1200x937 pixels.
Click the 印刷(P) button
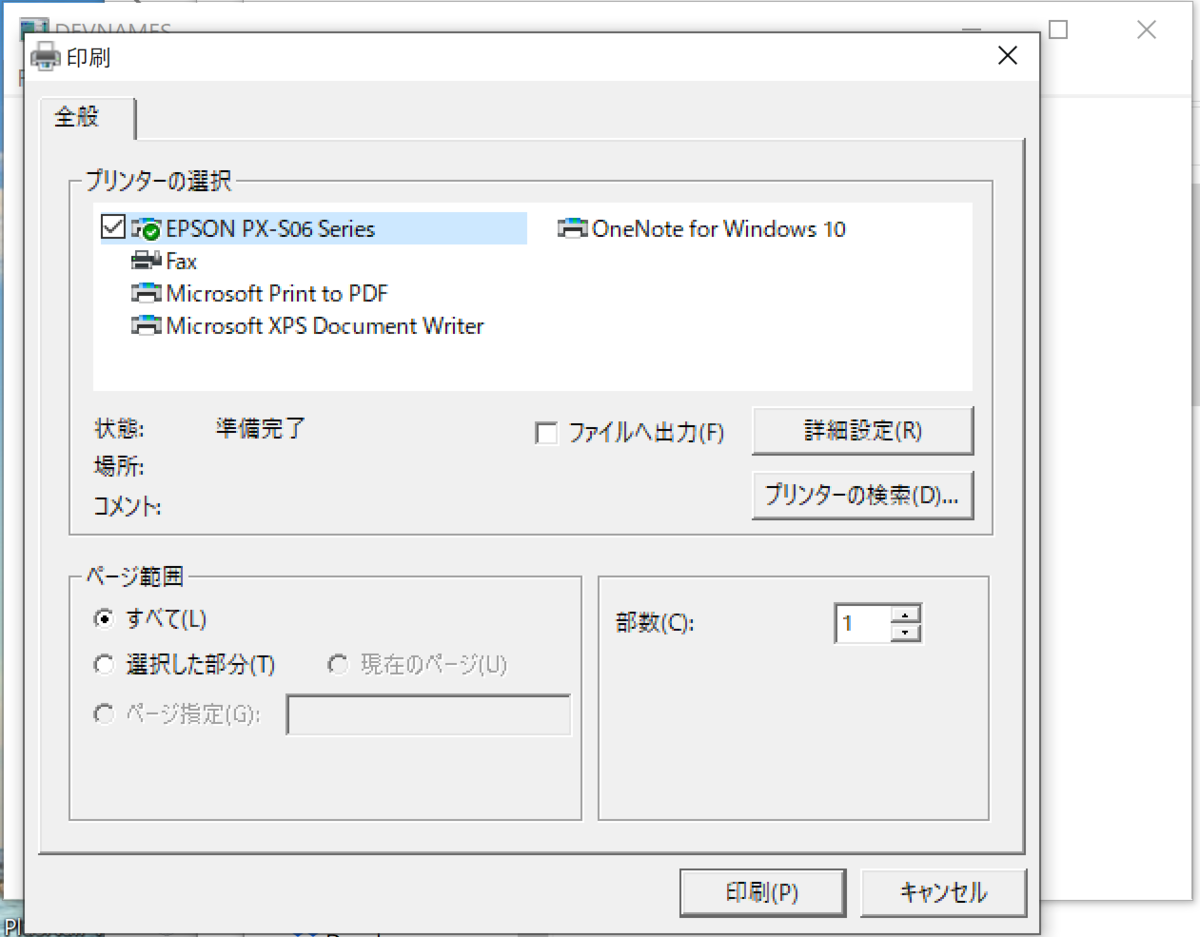(762, 892)
